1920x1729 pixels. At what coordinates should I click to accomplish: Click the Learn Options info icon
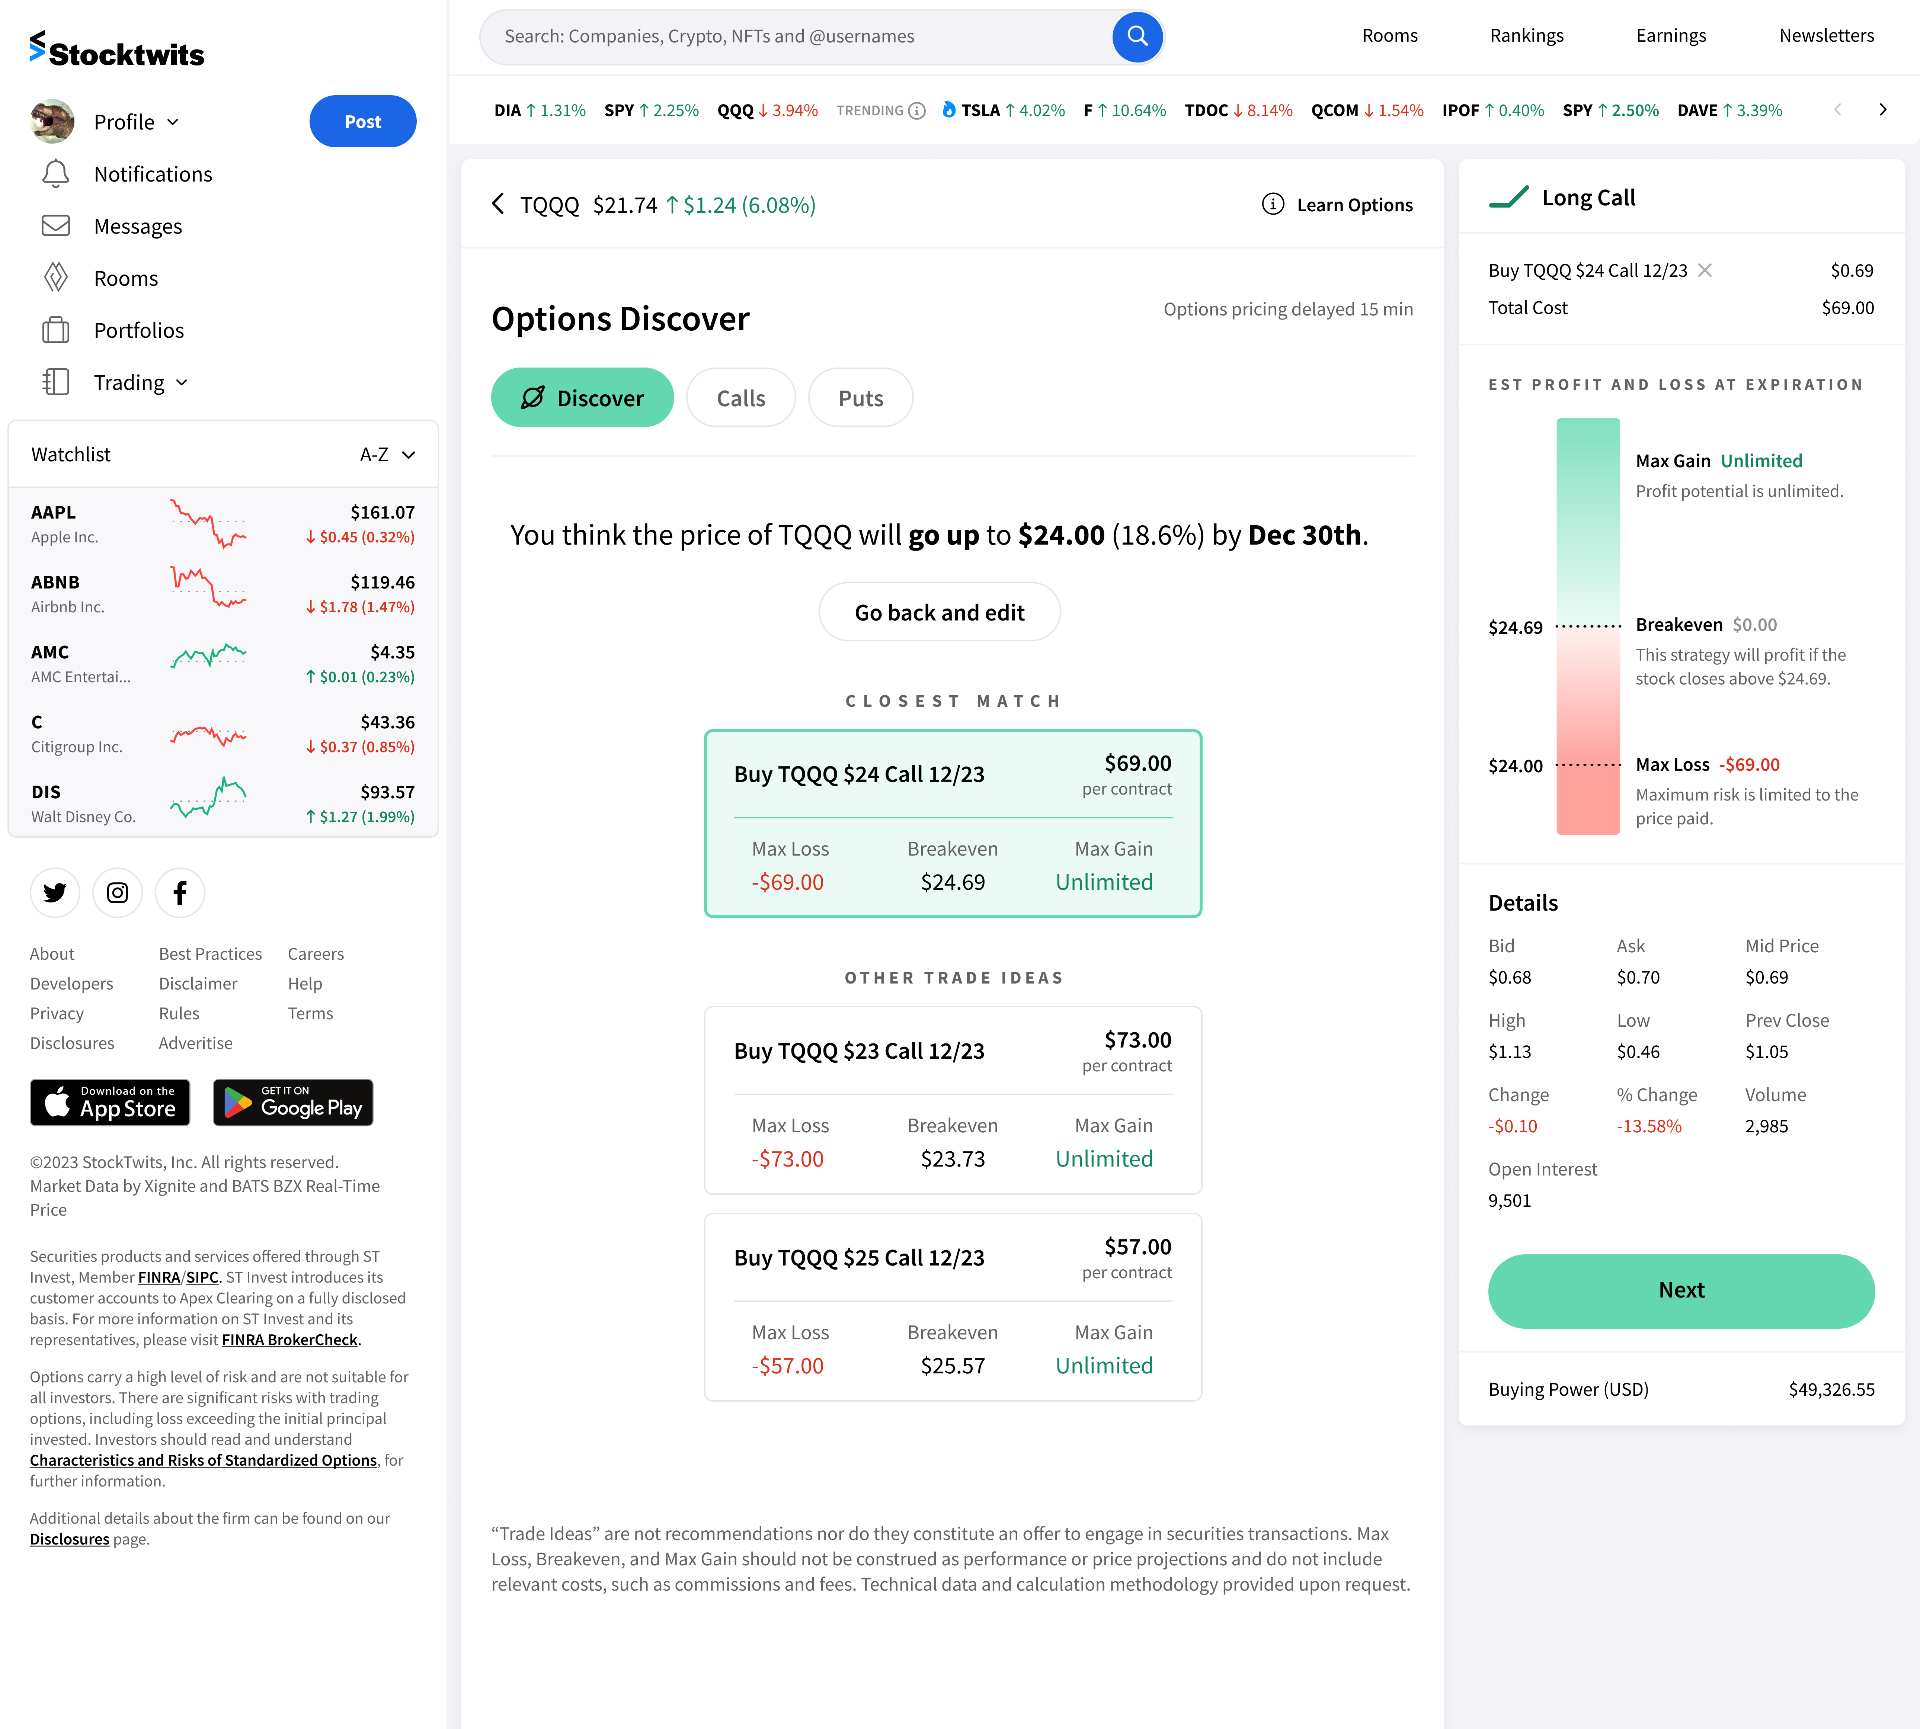(x=1271, y=204)
